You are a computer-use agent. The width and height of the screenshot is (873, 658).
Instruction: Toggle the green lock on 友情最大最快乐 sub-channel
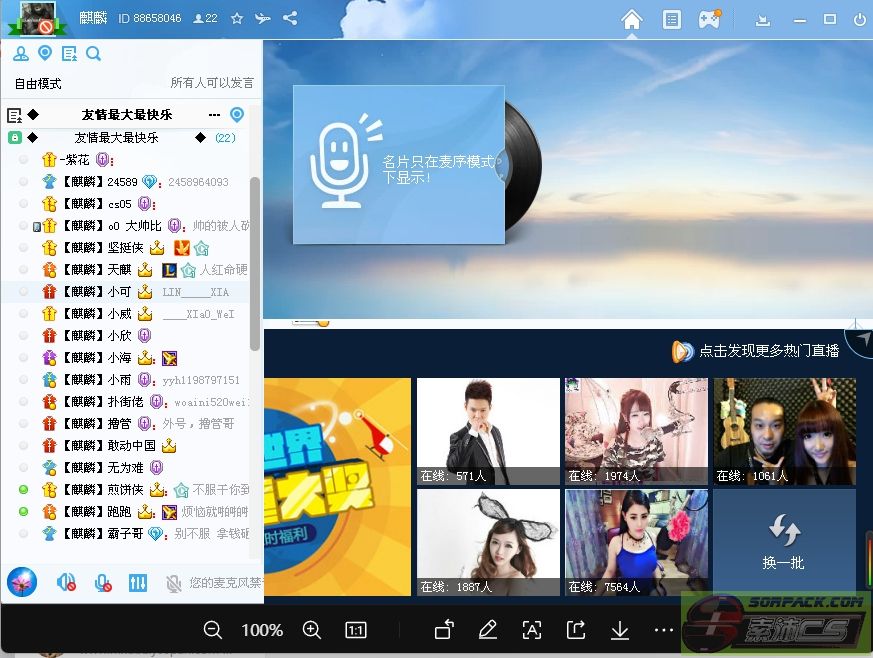[15, 138]
